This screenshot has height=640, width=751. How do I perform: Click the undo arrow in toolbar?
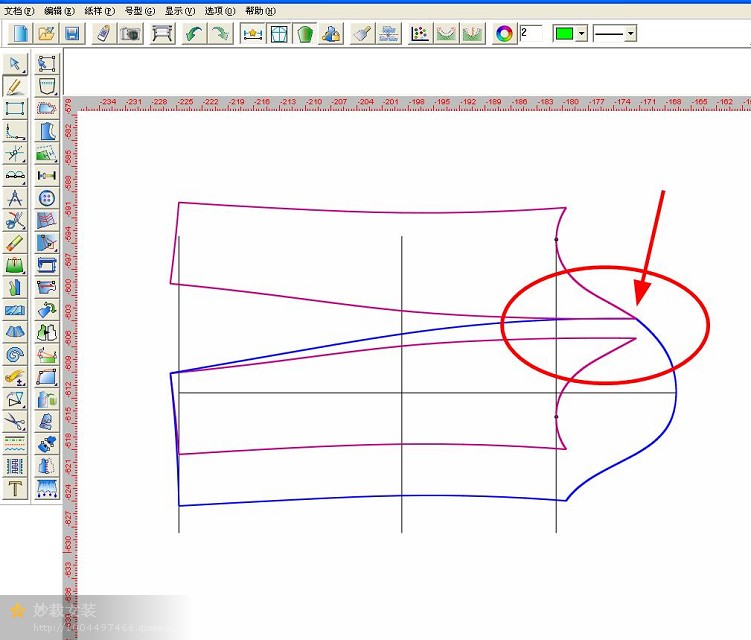click(x=194, y=33)
